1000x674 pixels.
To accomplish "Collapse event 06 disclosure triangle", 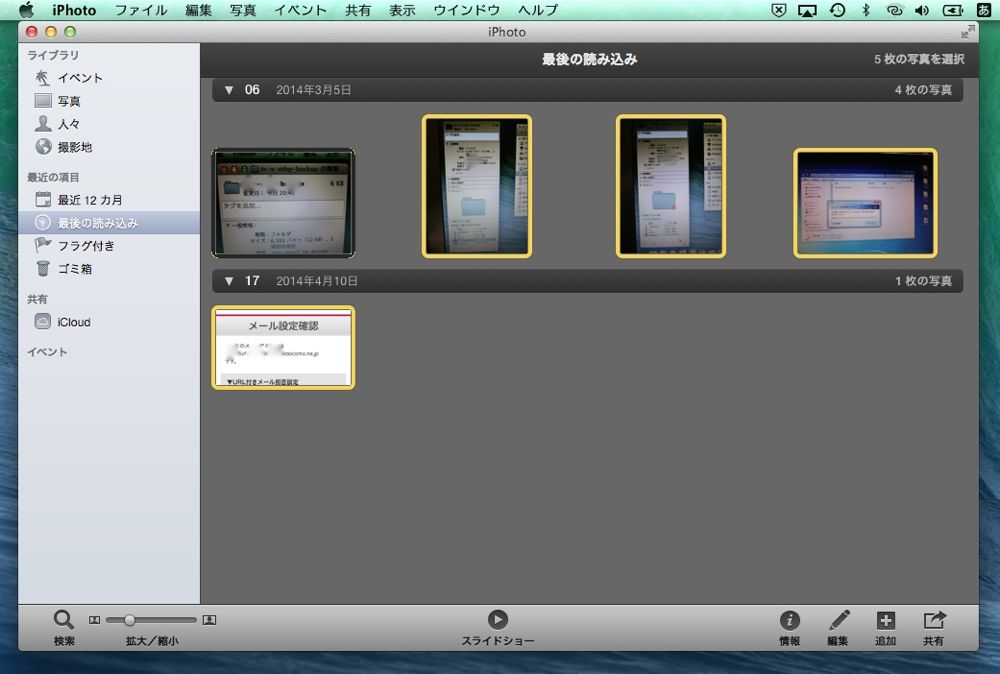I will pyautogui.click(x=228, y=90).
